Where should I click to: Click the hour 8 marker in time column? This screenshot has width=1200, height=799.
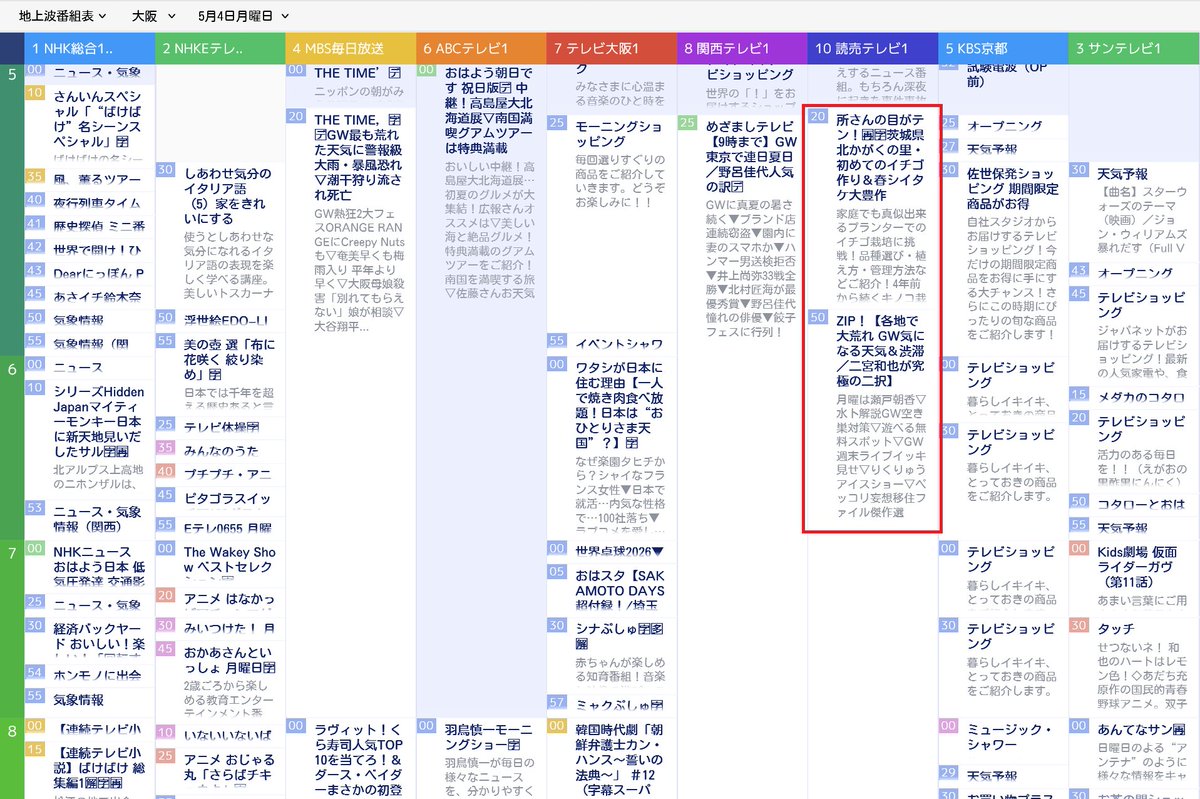[x=12, y=730]
